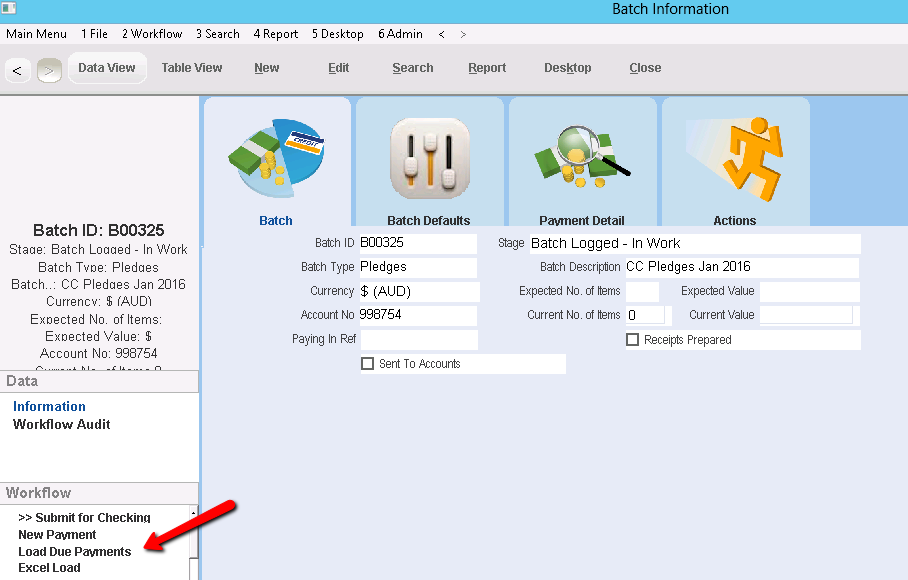Enable the Receipts Prepared checkbox
Image resolution: width=908 pixels, height=580 pixels.
632,340
